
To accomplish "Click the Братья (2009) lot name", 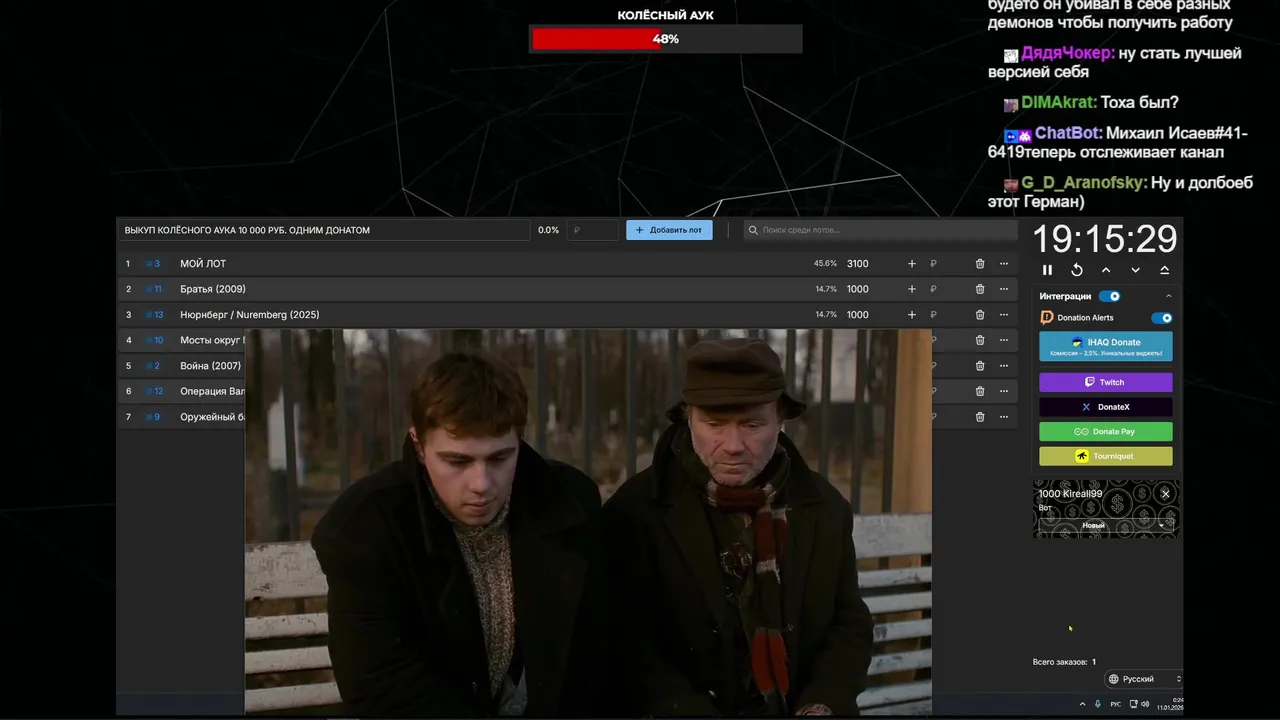I will point(213,289).
